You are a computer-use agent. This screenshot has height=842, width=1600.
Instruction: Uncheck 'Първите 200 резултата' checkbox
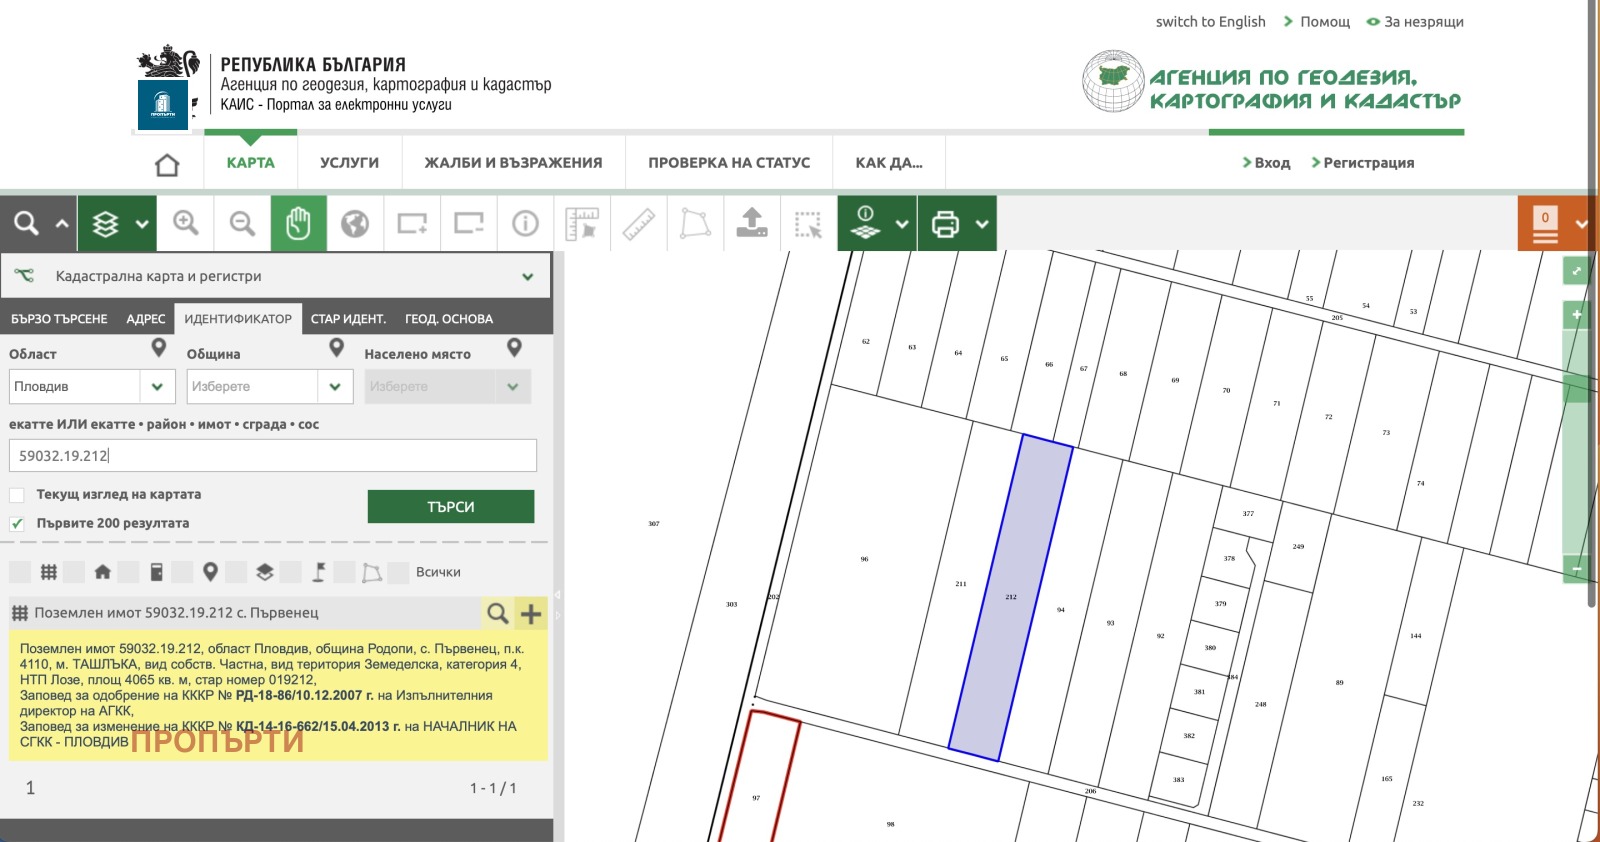click(17, 524)
